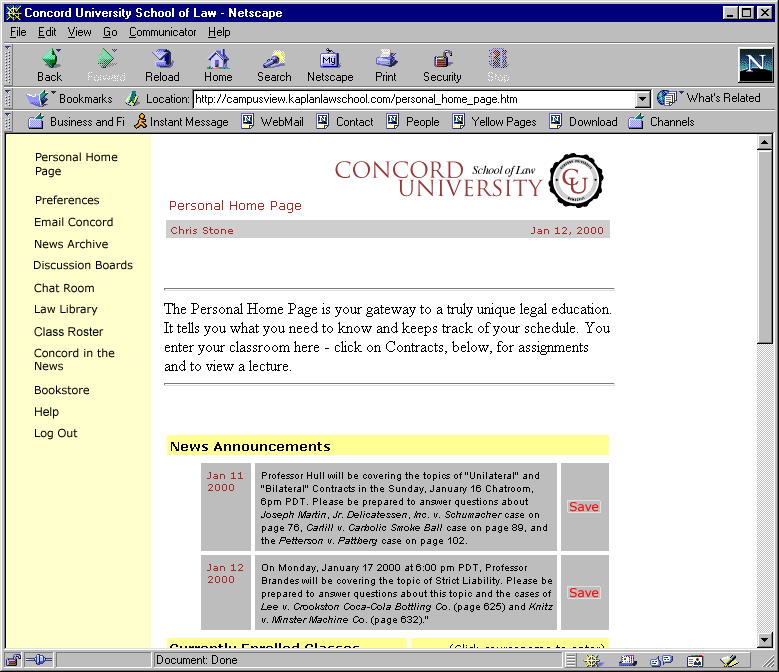Open sidebar Personal Home Page link
This screenshot has height=672, width=779.
pyautogui.click(x=76, y=164)
